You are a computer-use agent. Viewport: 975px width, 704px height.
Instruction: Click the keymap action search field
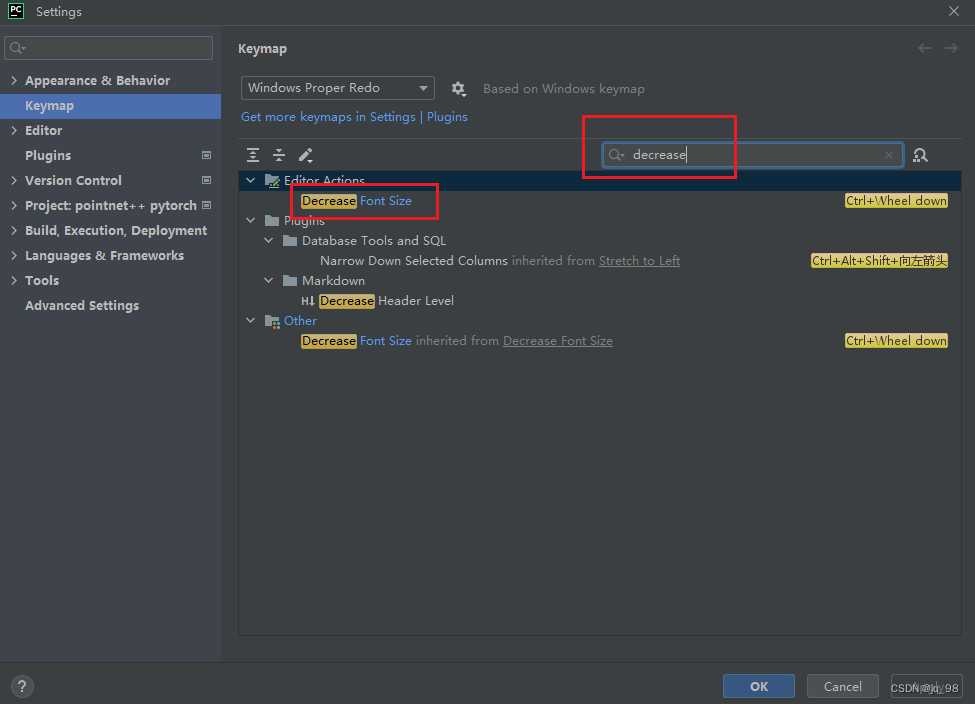[752, 155]
